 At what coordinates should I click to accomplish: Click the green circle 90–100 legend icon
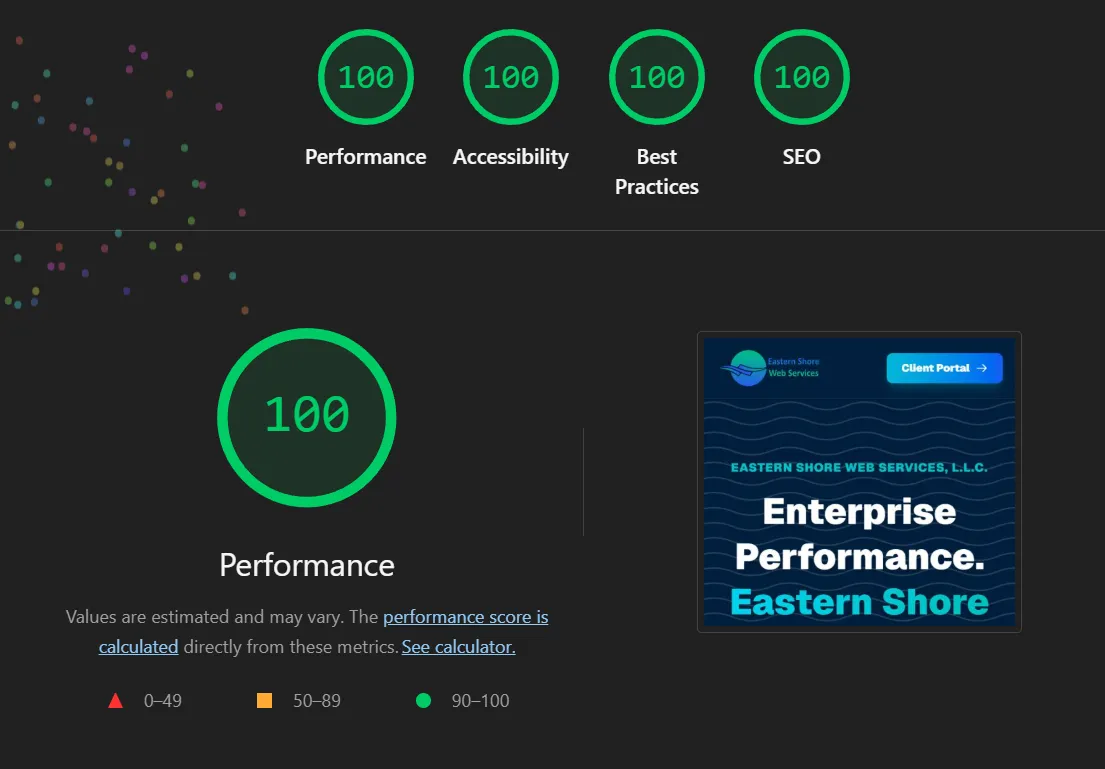(424, 700)
